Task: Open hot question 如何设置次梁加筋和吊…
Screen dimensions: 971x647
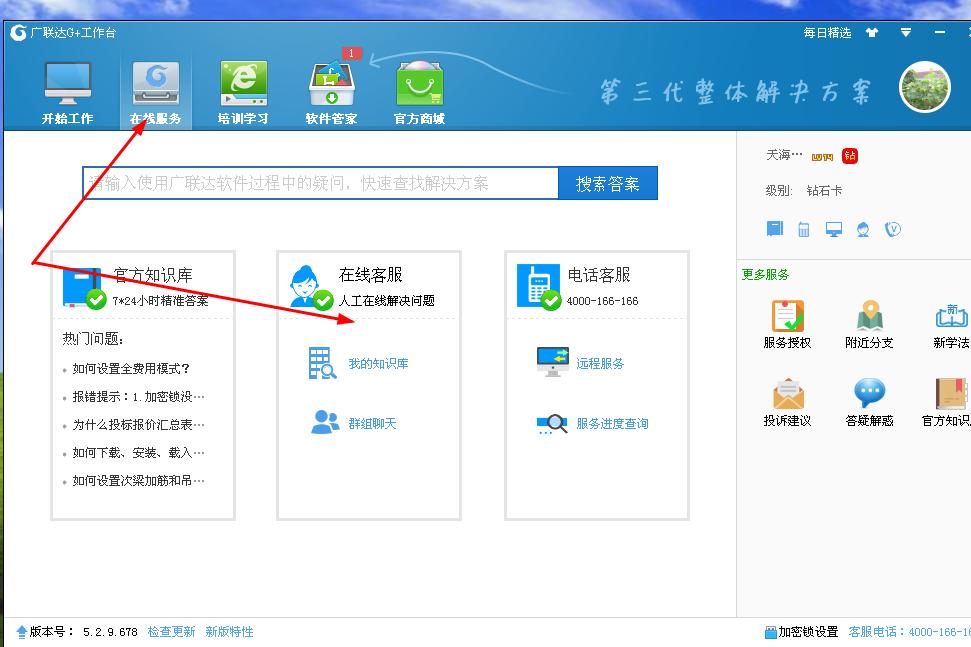Action: (x=138, y=480)
